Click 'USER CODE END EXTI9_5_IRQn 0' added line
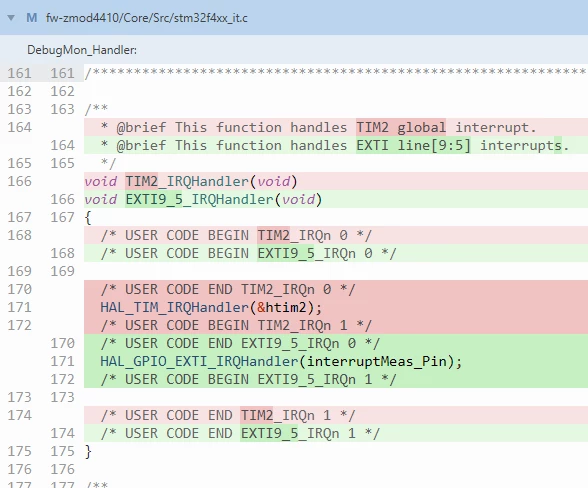The width and height of the screenshot is (588, 488). (336, 343)
